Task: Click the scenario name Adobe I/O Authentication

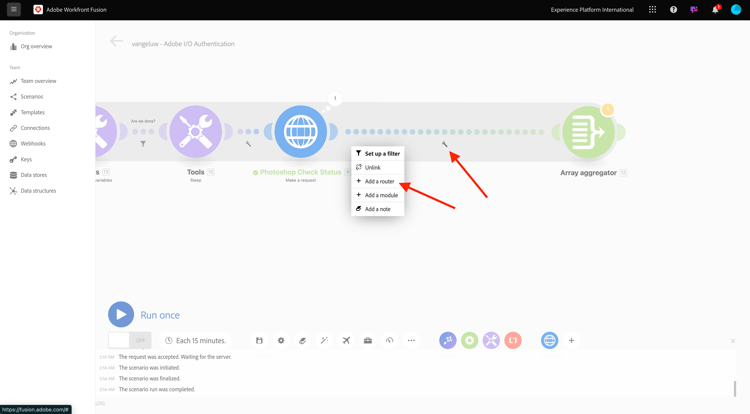Action: point(183,44)
